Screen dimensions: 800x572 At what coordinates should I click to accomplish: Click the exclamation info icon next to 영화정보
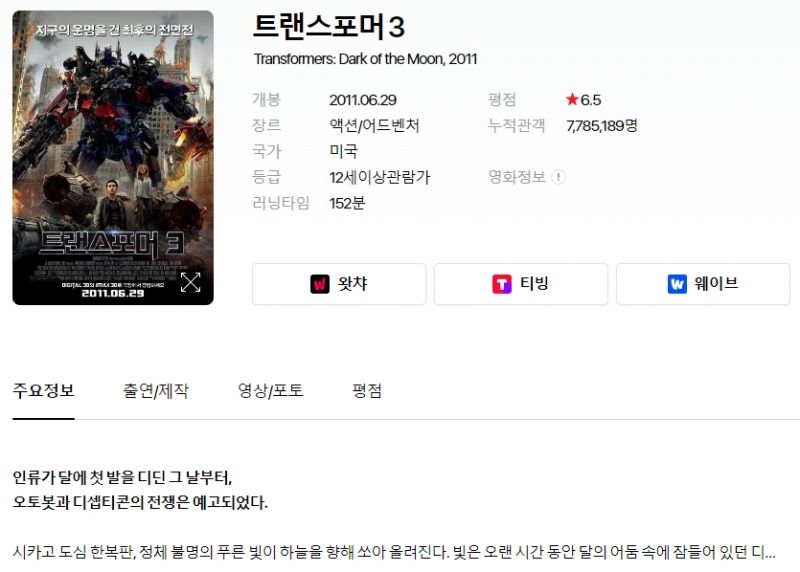point(559,177)
